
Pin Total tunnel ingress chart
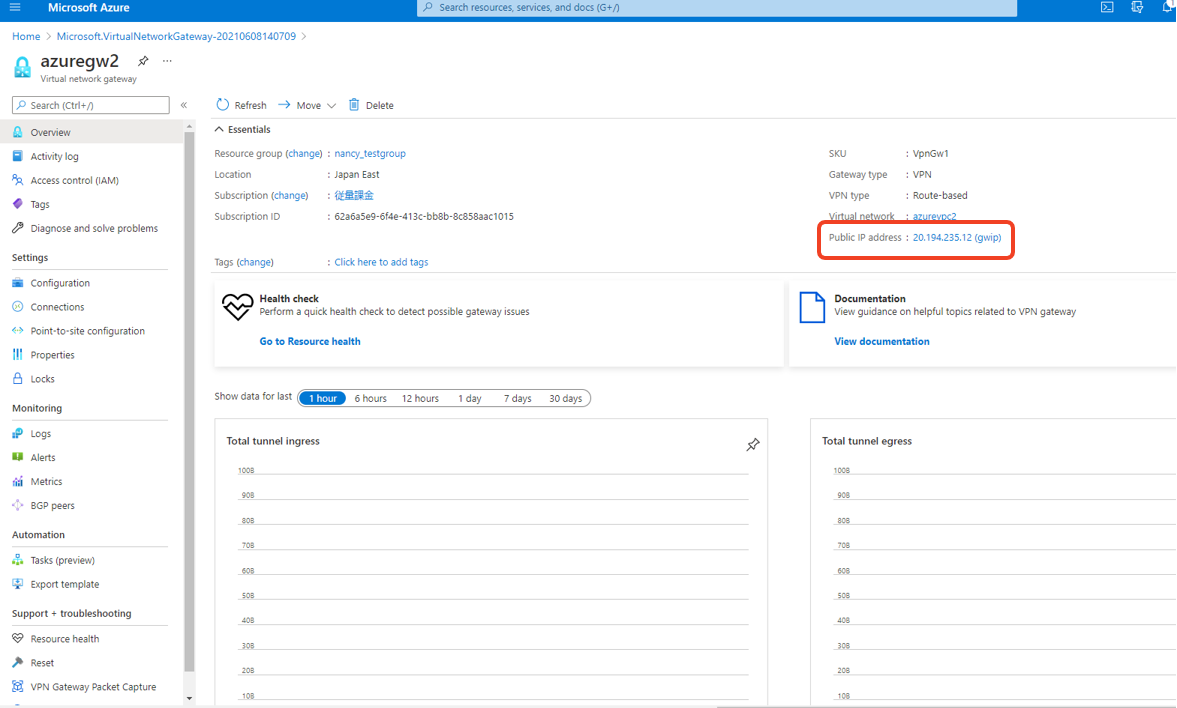(753, 444)
